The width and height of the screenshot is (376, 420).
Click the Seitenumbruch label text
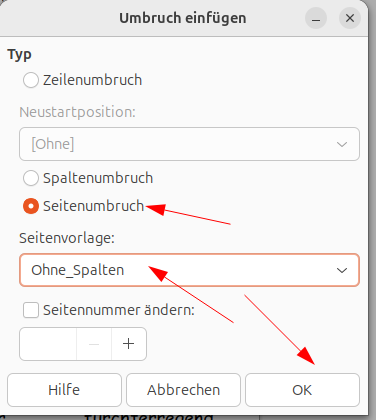93,206
